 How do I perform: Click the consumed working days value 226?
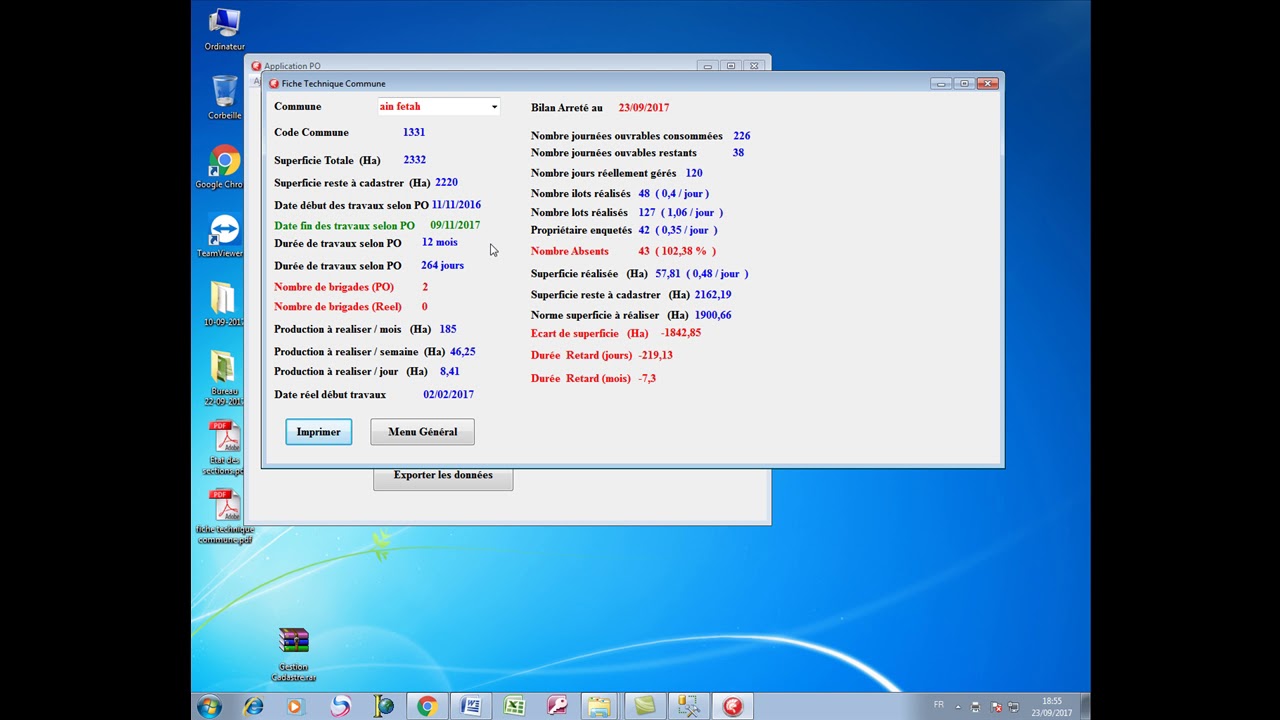(x=741, y=136)
